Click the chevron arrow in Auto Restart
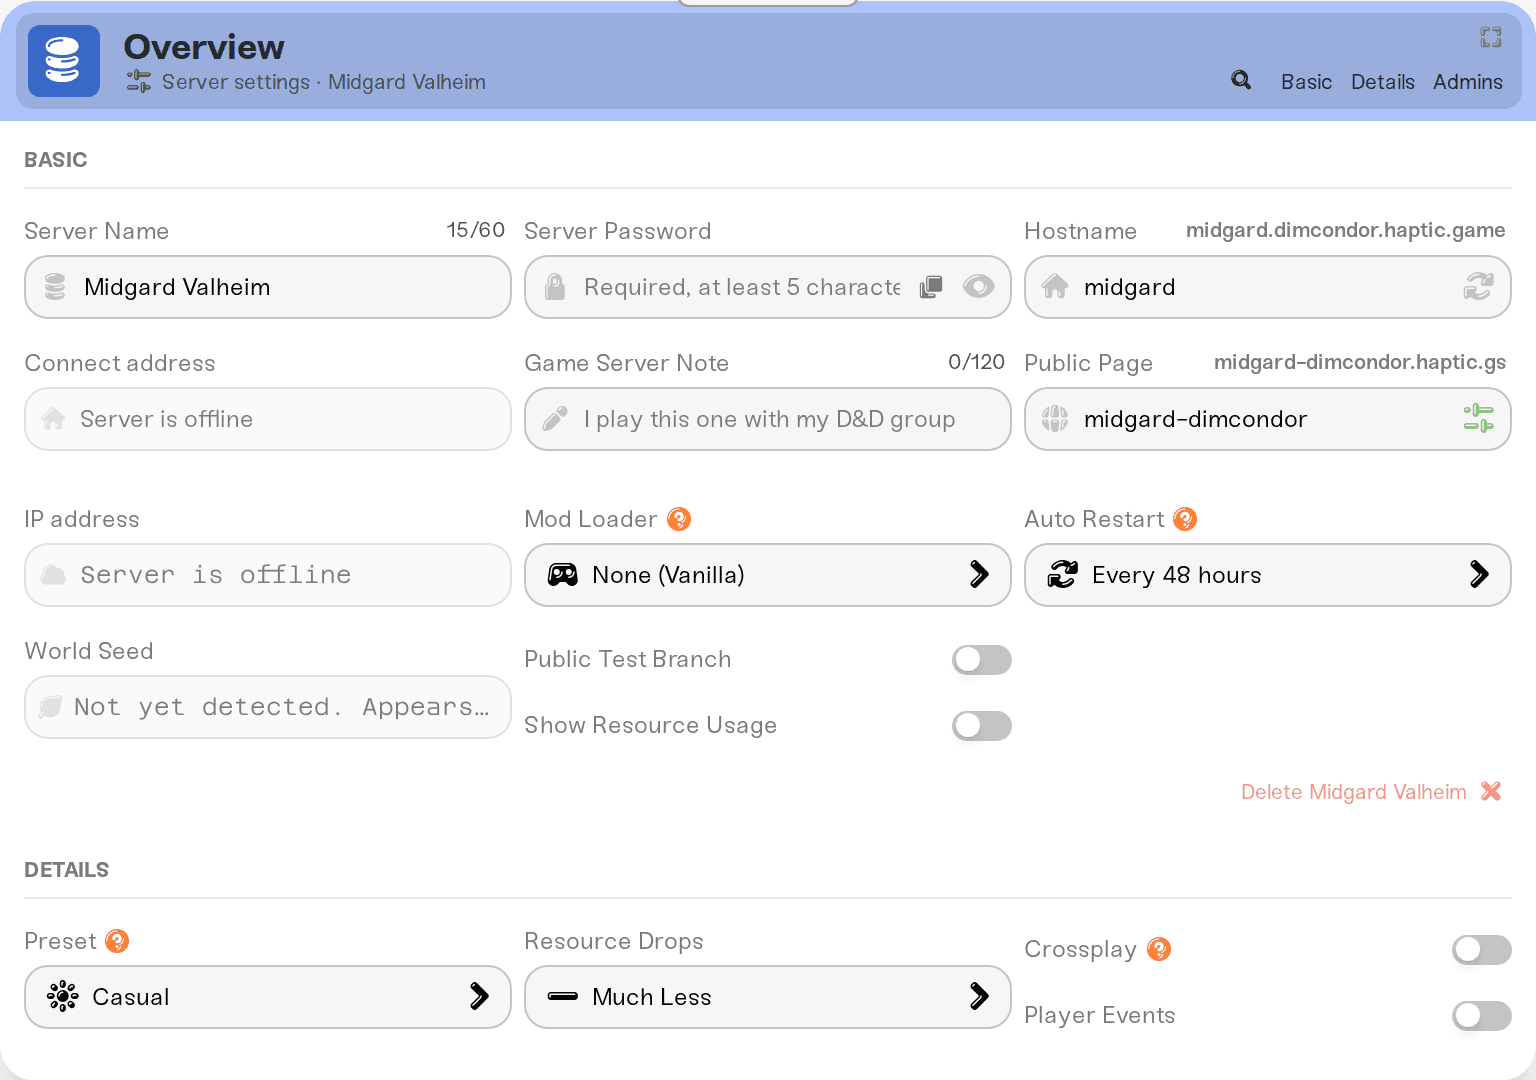The image size is (1536, 1080). pyautogui.click(x=1479, y=574)
